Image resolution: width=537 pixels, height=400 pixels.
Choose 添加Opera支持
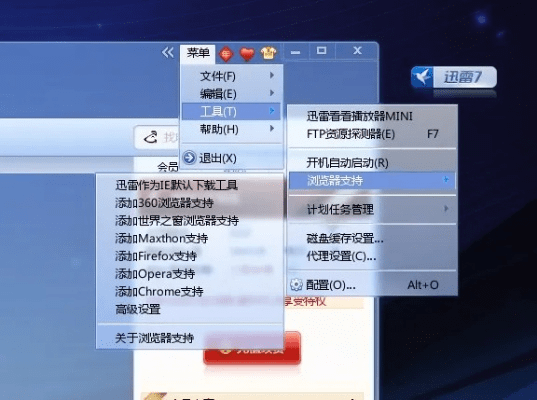click(x=190, y=274)
